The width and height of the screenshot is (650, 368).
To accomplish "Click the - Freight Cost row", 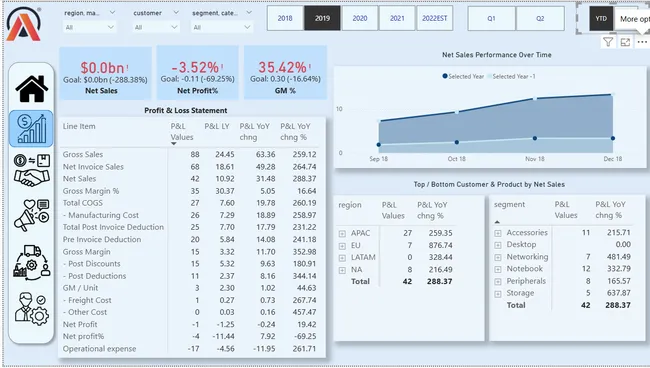I will pos(87,300).
